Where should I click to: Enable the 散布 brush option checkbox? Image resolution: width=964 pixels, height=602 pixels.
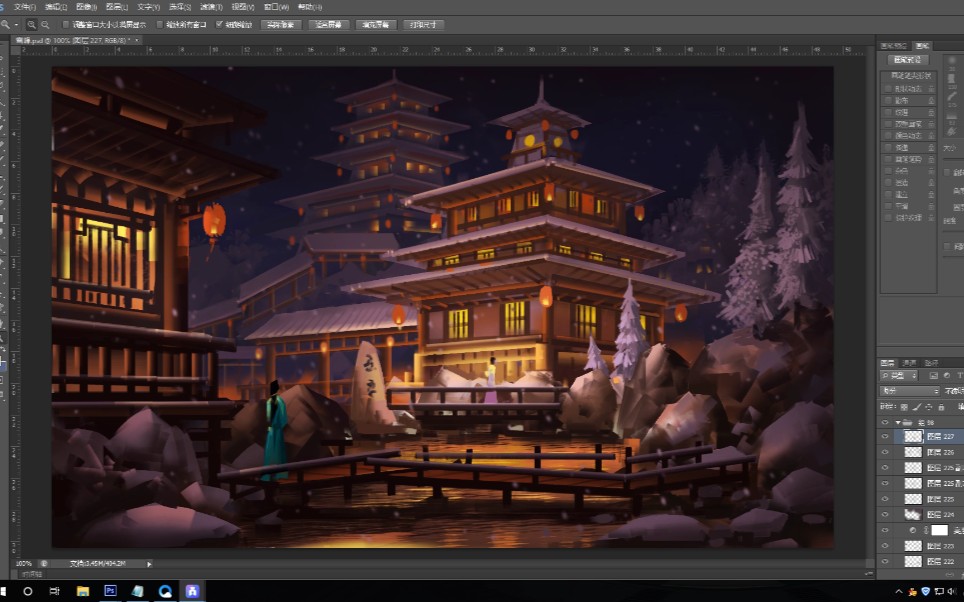point(888,100)
